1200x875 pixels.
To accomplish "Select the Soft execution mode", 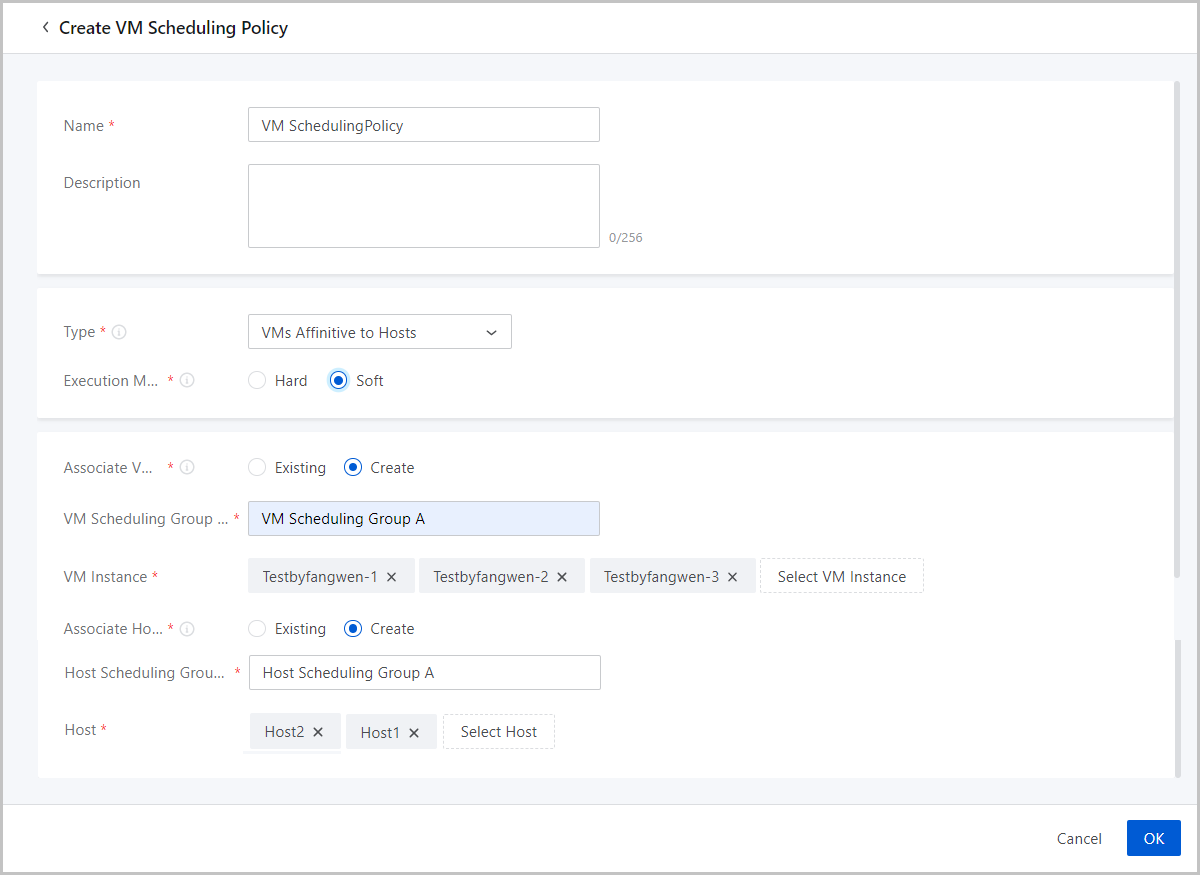I will coord(339,381).
